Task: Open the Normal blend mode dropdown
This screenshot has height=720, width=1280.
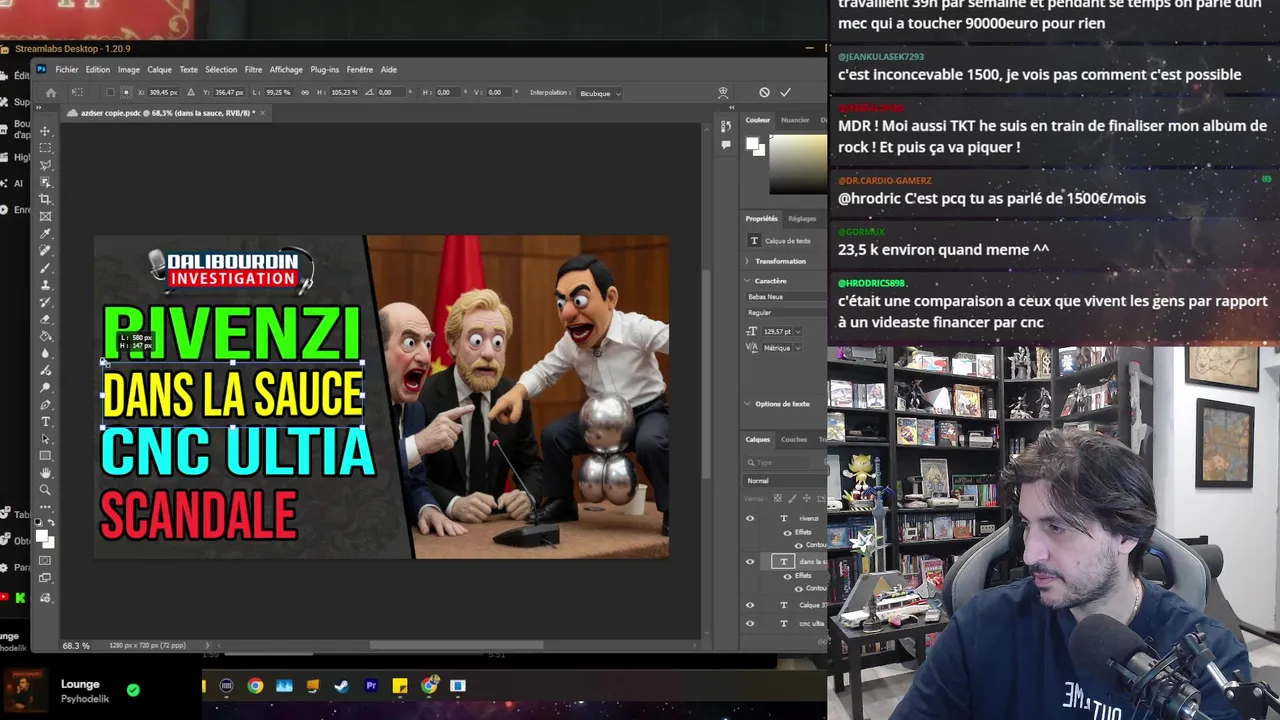Action: [786, 481]
